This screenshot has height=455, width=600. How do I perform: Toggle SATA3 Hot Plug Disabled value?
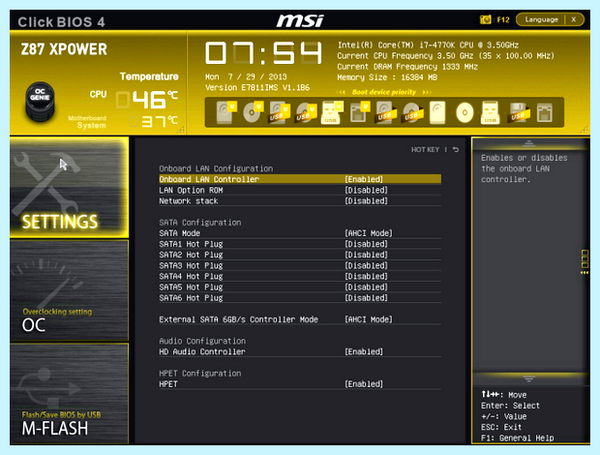click(x=366, y=266)
